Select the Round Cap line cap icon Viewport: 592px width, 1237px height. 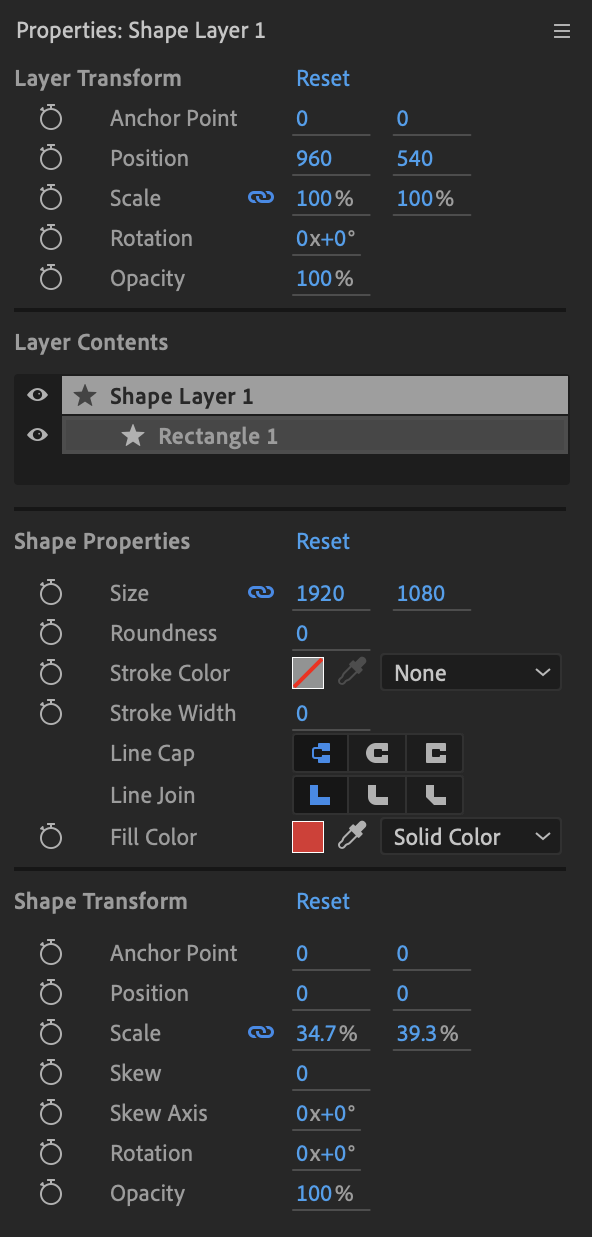[378, 754]
